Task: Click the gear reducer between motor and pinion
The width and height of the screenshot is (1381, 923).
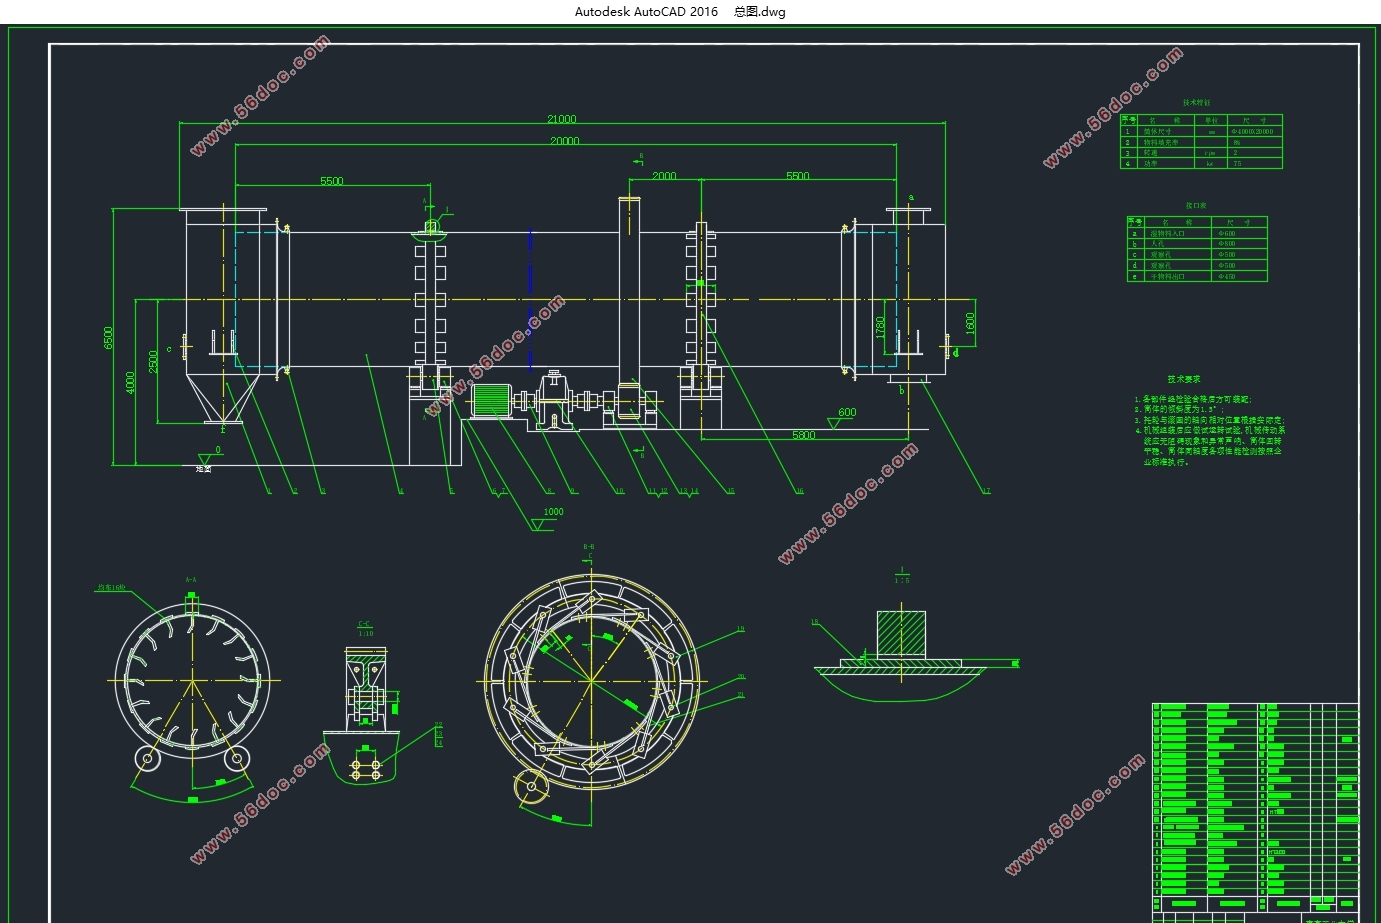Action: 553,400
